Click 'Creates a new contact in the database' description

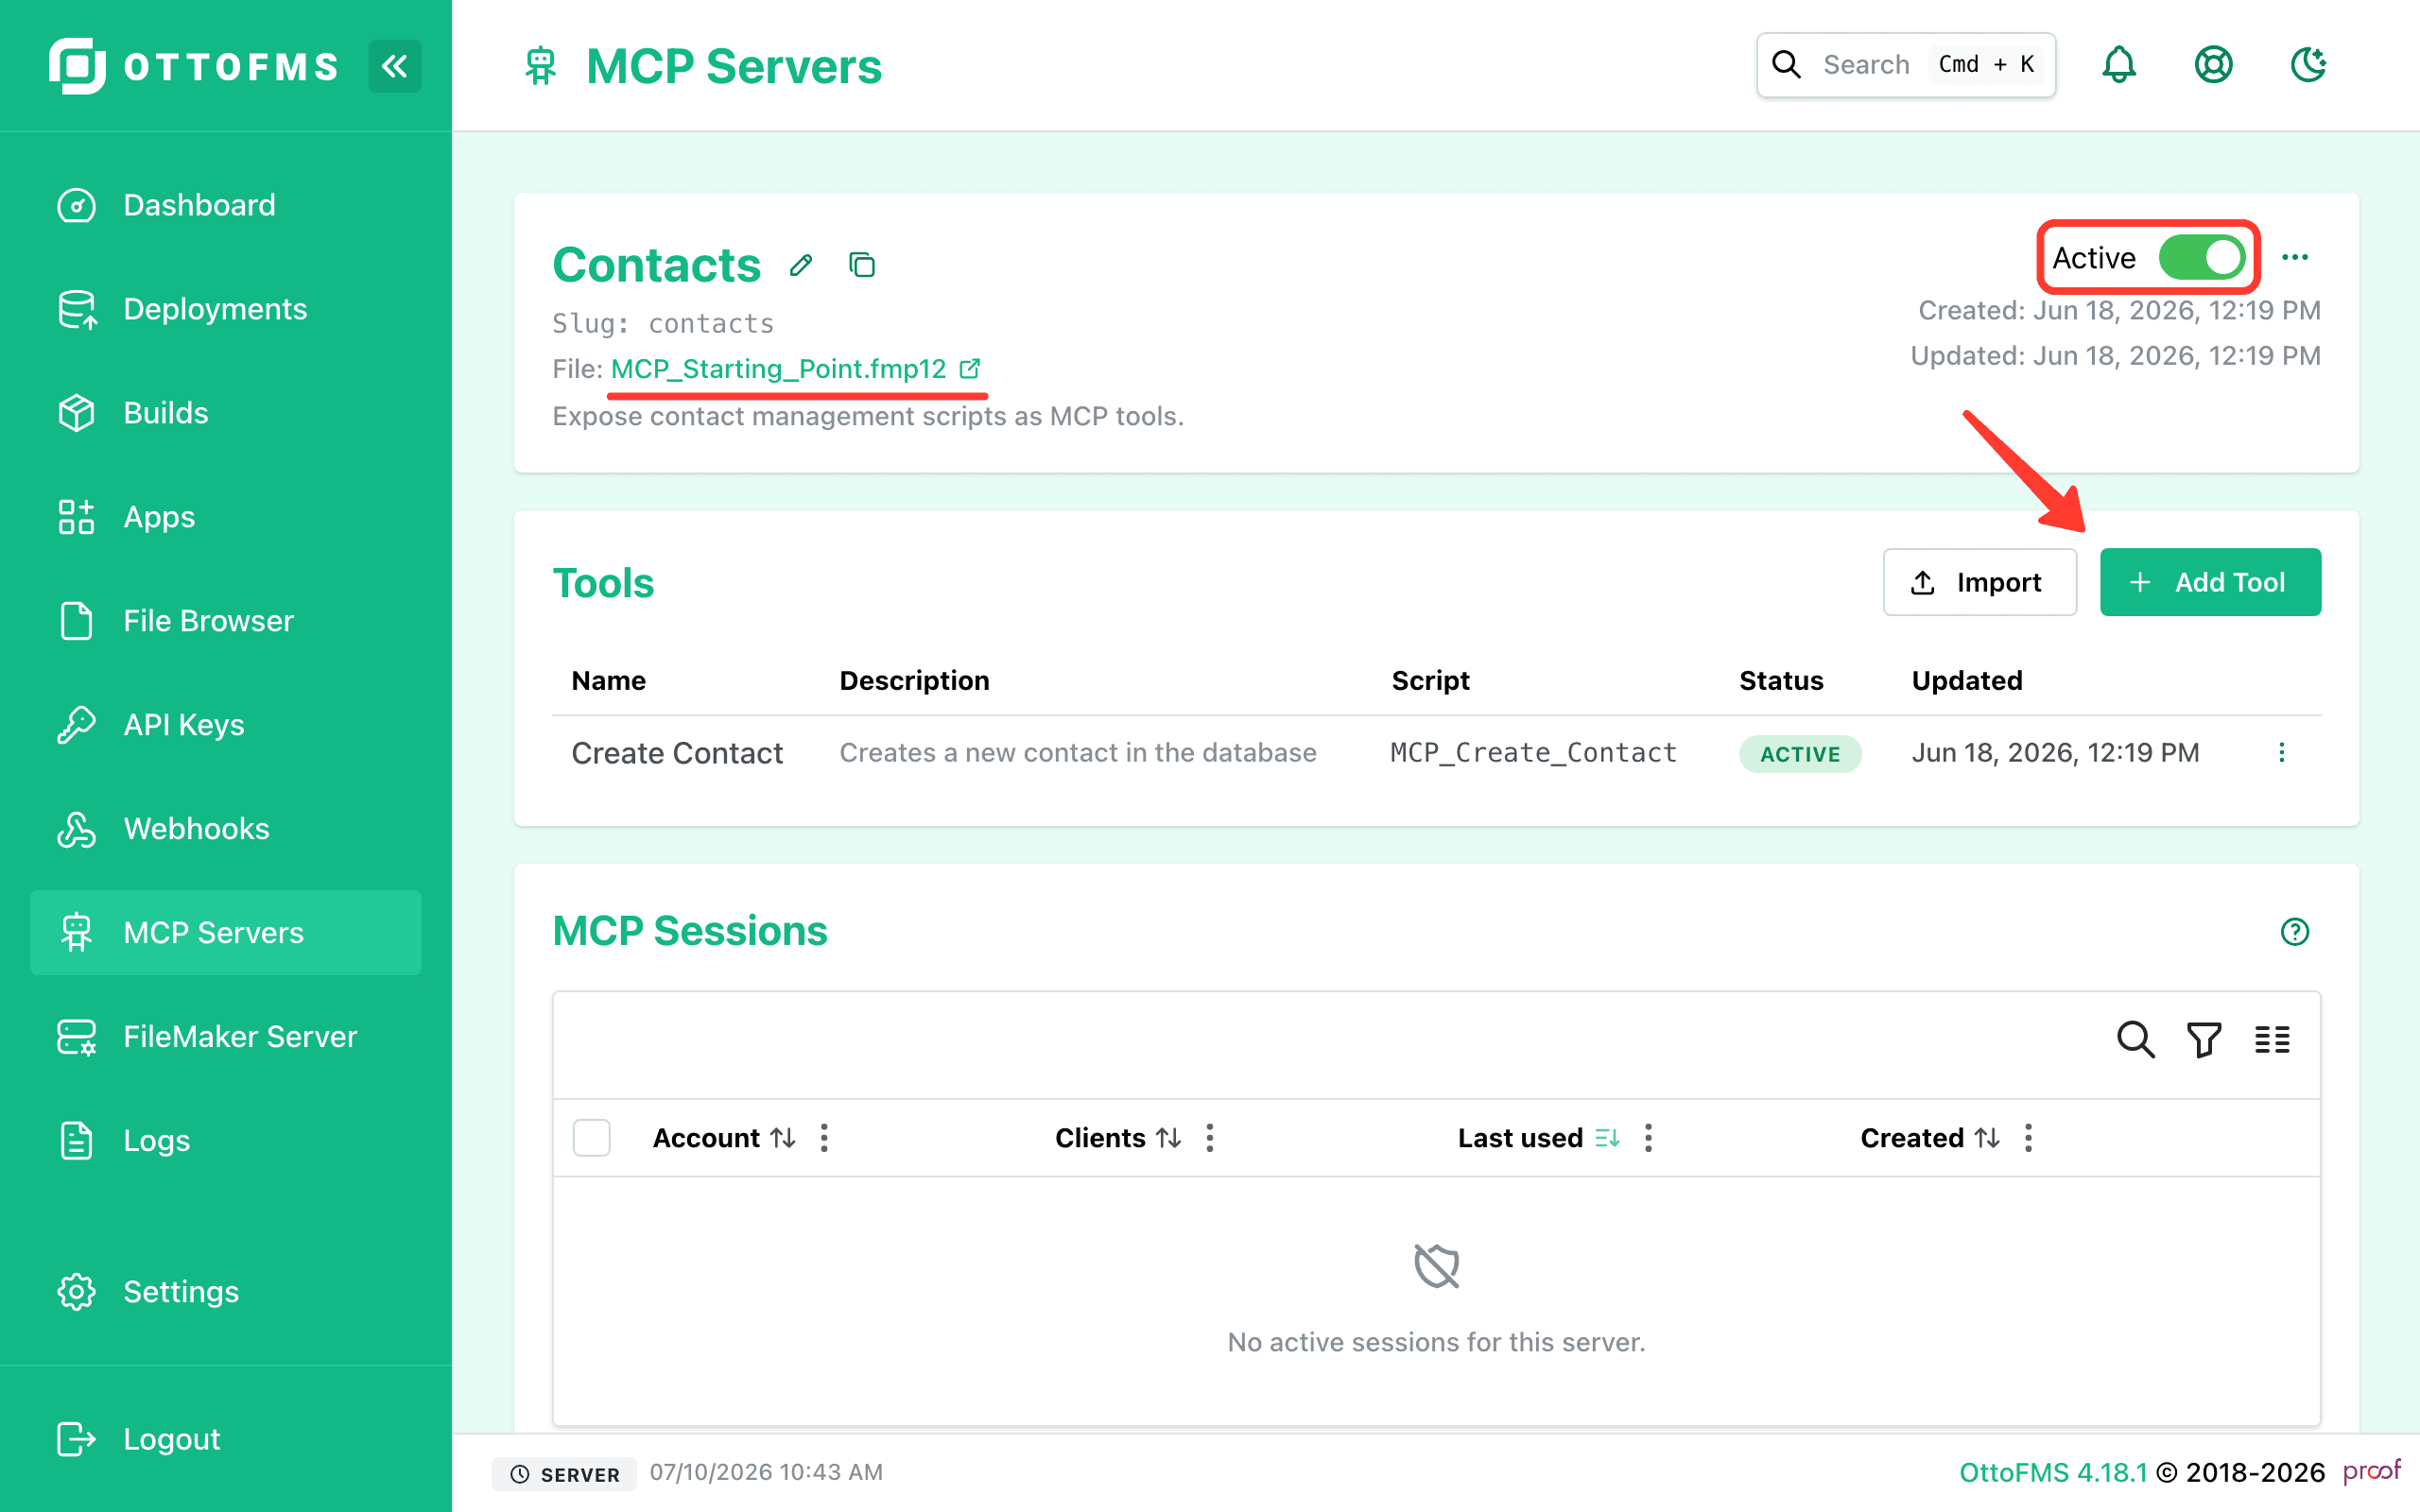pos(1078,753)
